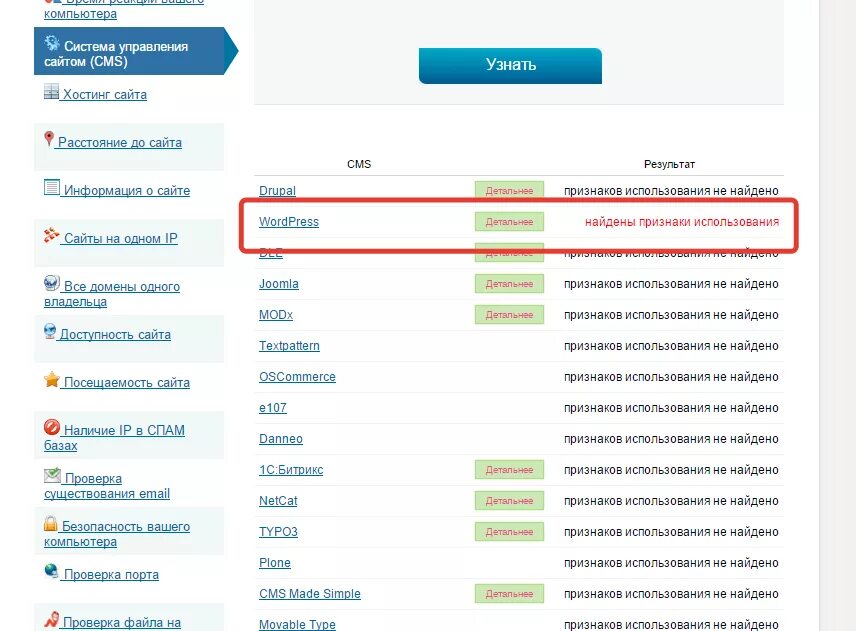This screenshot has width=856, height=631.
Task: Click the gear icon beside Система управления сайтом
Action: click(x=52, y=43)
